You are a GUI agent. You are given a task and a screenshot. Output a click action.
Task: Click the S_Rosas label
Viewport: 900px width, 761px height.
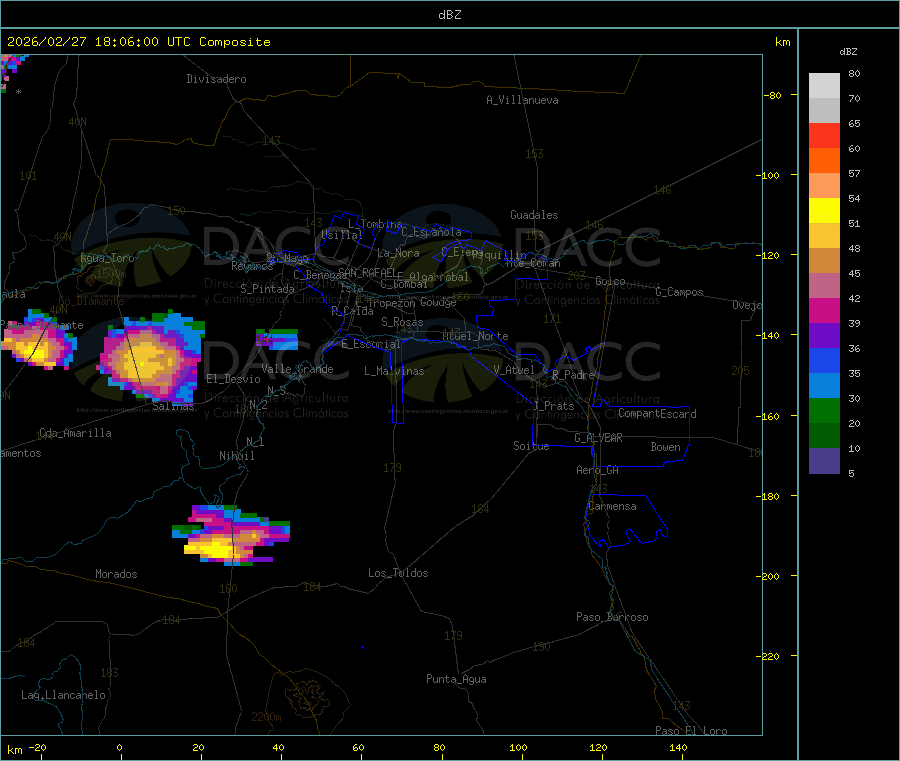(402, 322)
